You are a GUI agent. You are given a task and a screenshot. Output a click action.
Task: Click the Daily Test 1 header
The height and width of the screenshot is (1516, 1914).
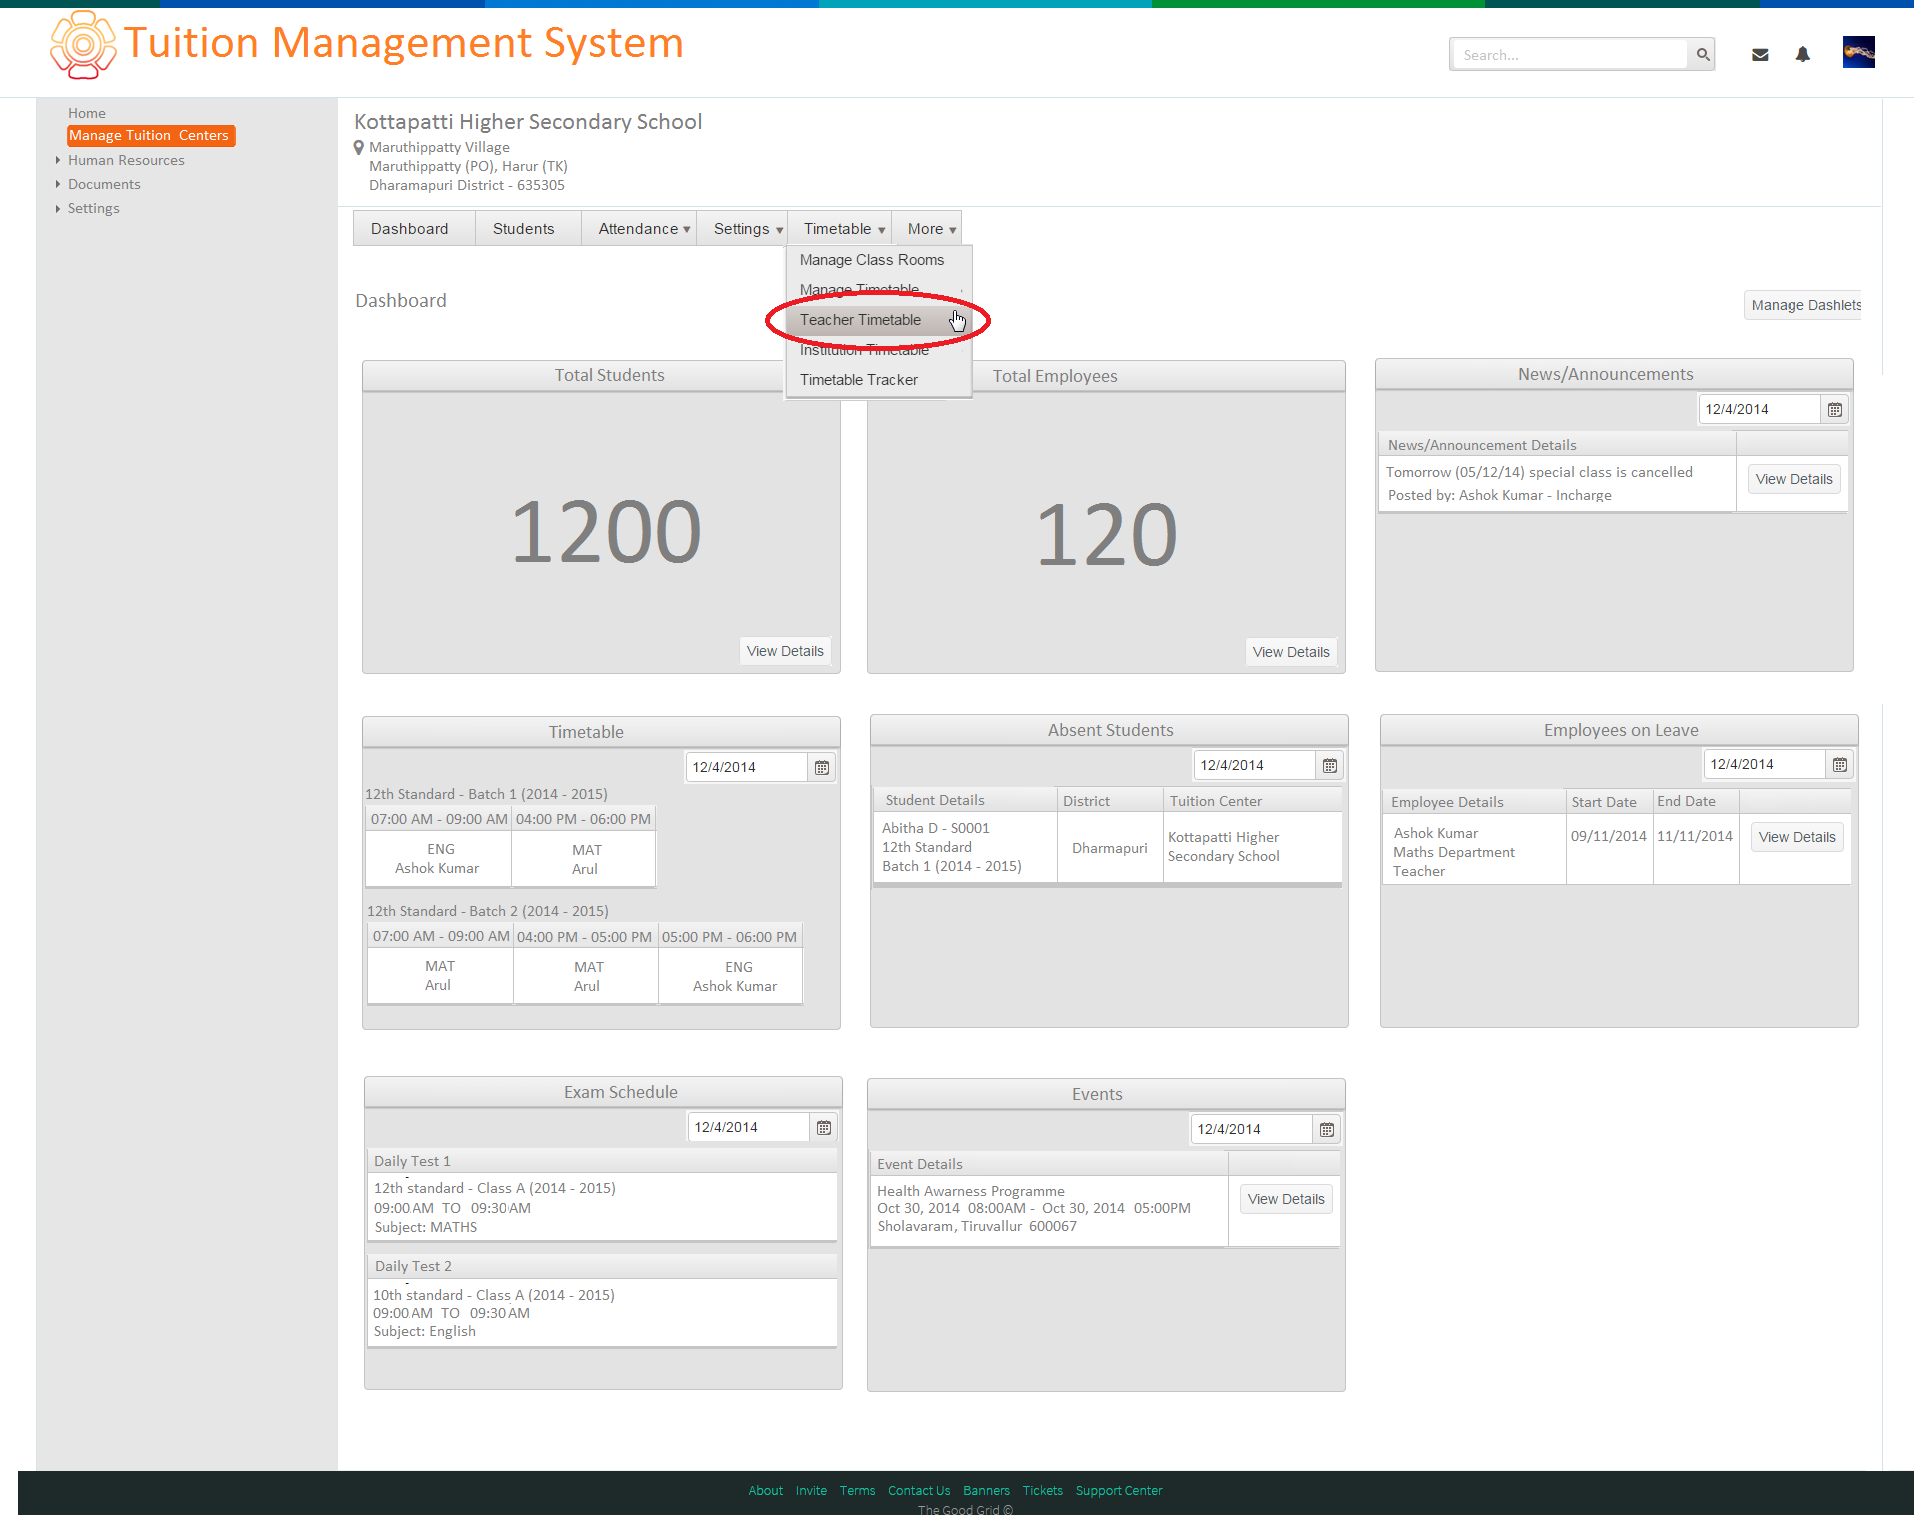point(602,1161)
